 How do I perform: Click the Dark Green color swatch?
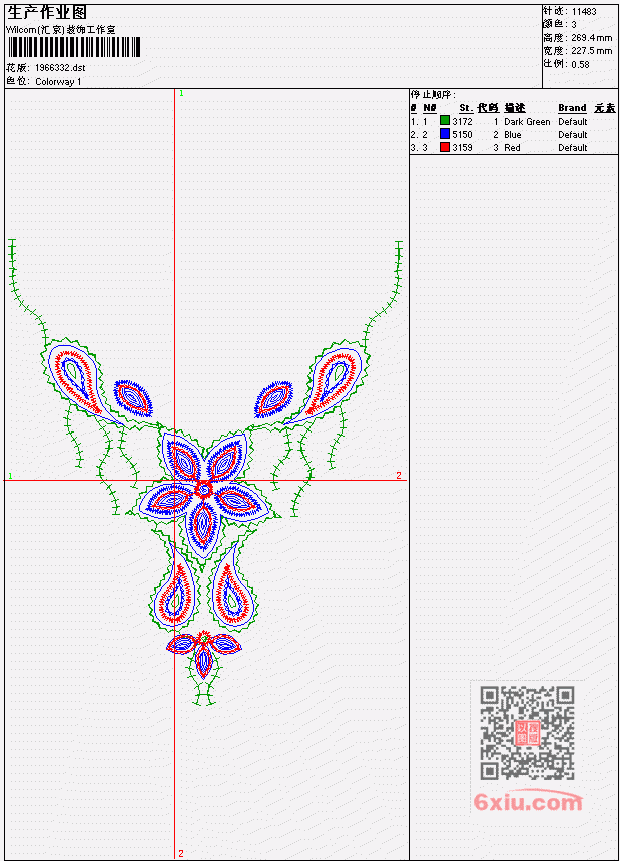[445, 120]
